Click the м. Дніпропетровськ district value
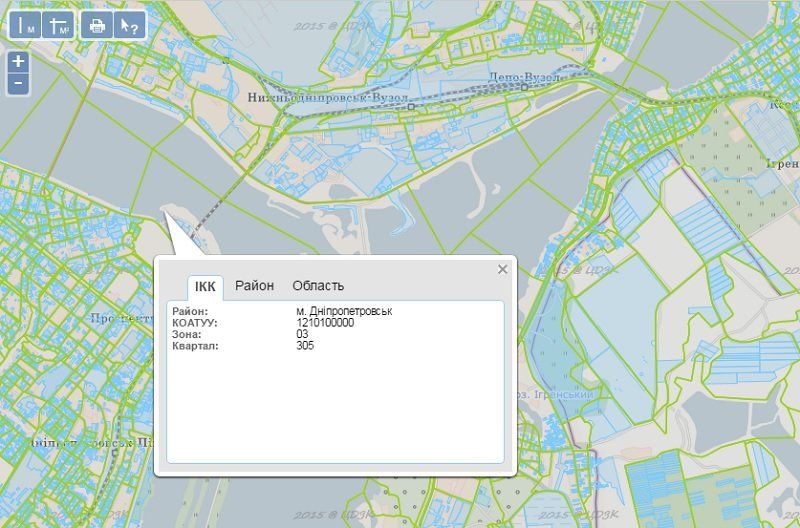The image size is (800, 528). [344, 312]
